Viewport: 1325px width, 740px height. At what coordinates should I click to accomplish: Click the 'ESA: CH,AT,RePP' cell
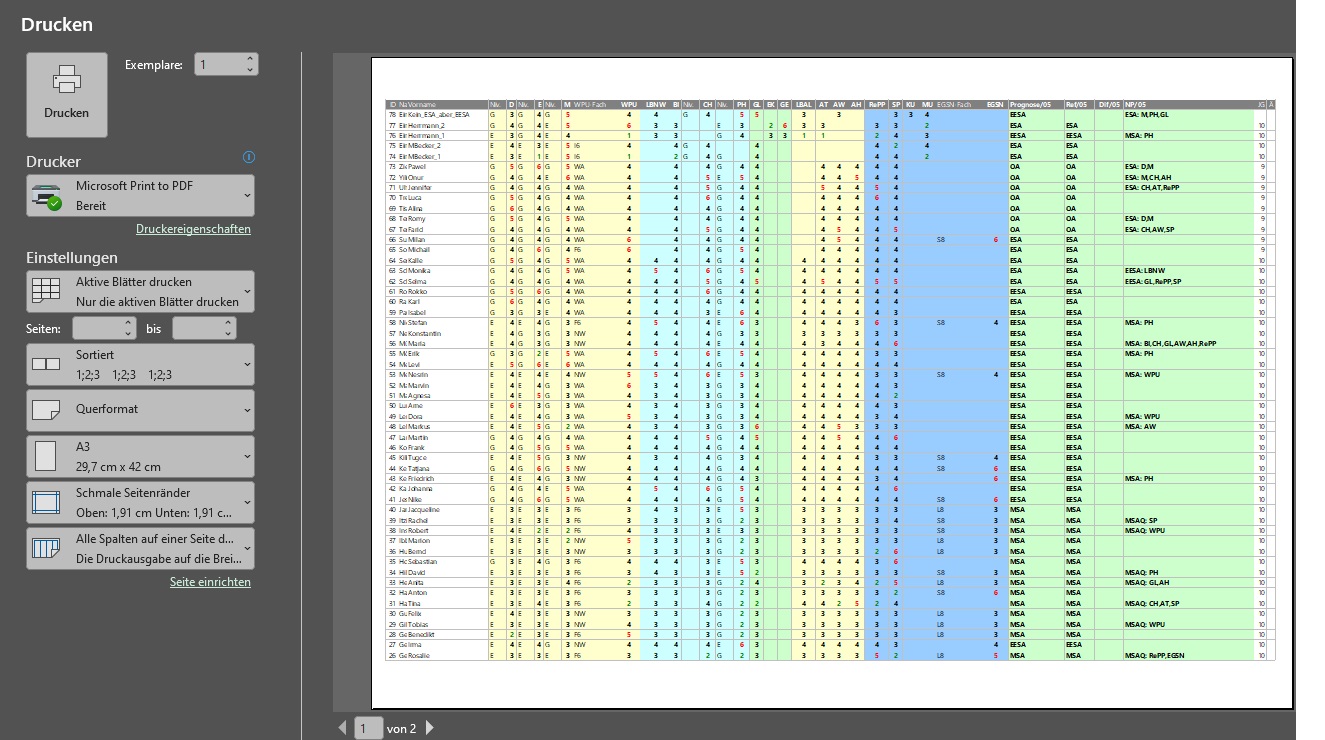(1152, 188)
